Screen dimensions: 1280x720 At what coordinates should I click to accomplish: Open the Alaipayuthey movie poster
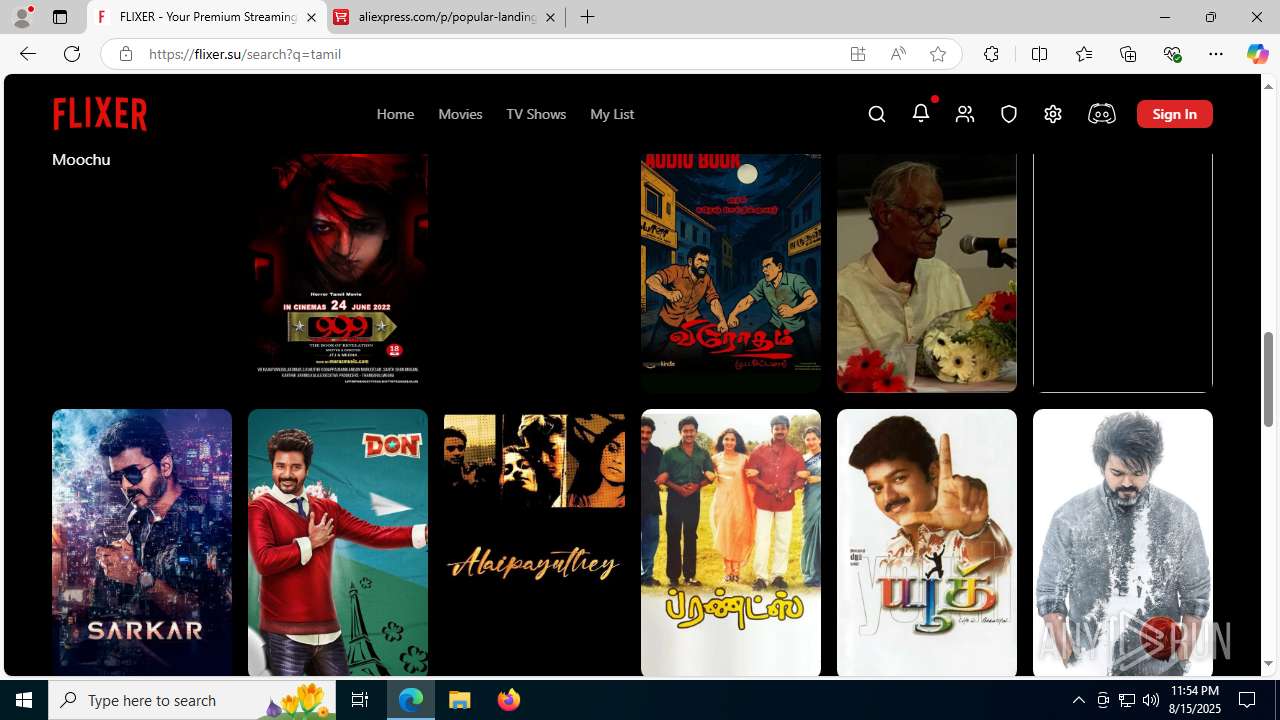click(x=534, y=542)
